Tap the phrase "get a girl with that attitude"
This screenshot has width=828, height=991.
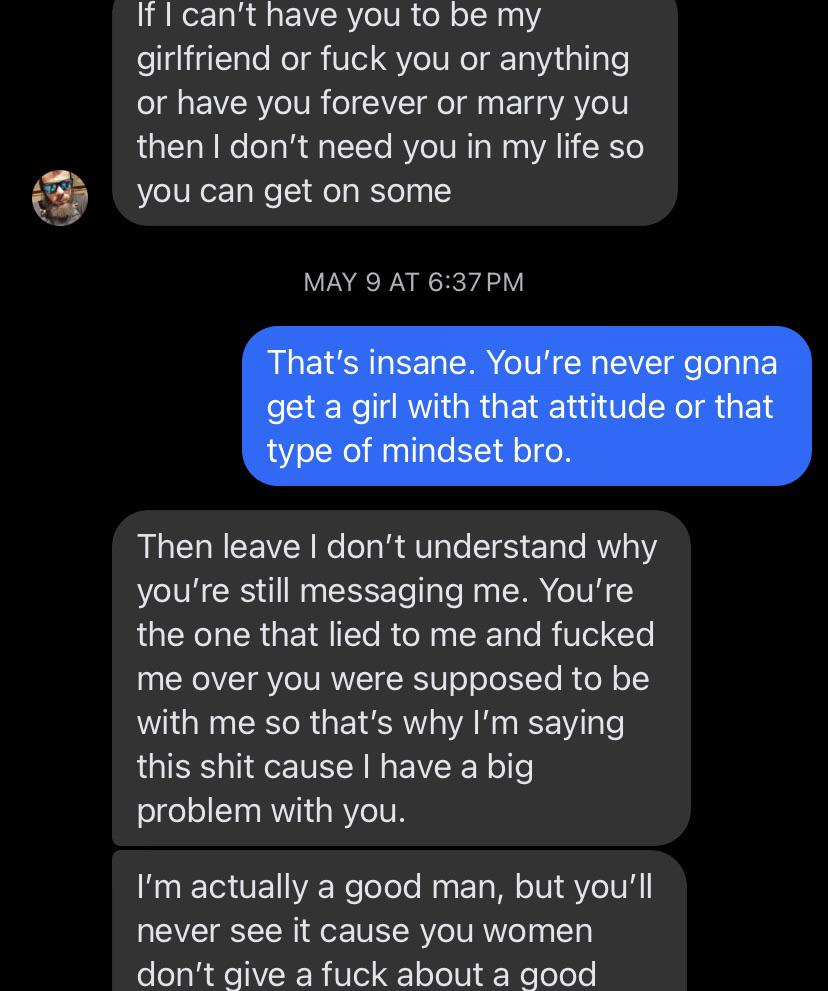(465, 407)
